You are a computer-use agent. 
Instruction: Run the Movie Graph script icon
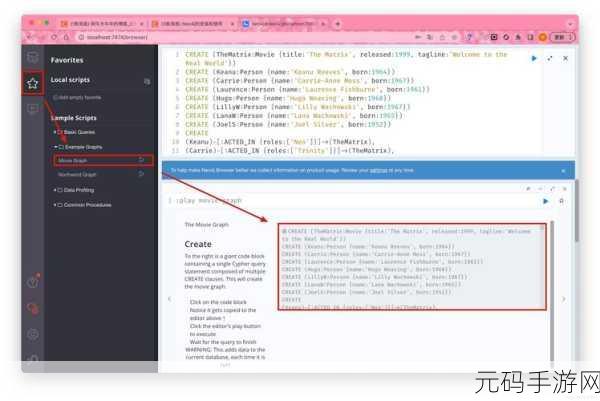[141, 160]
